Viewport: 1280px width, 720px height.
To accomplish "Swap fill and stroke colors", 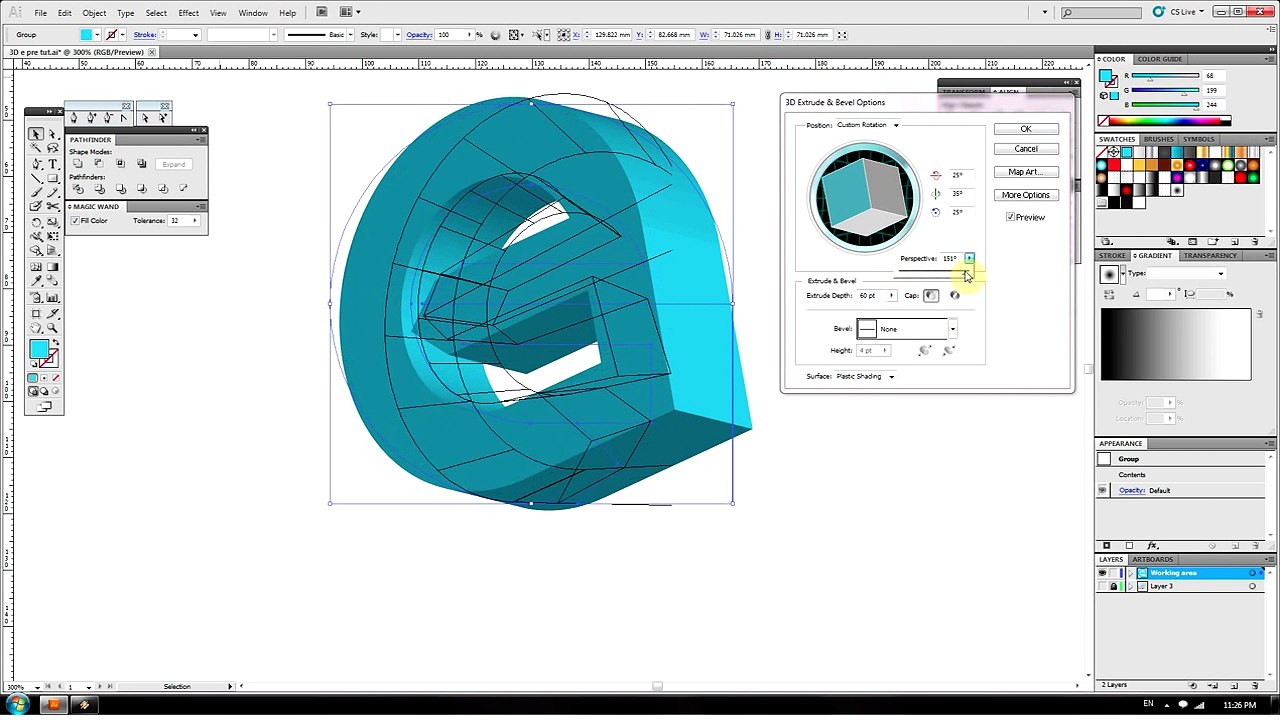I will coord(56,342).
